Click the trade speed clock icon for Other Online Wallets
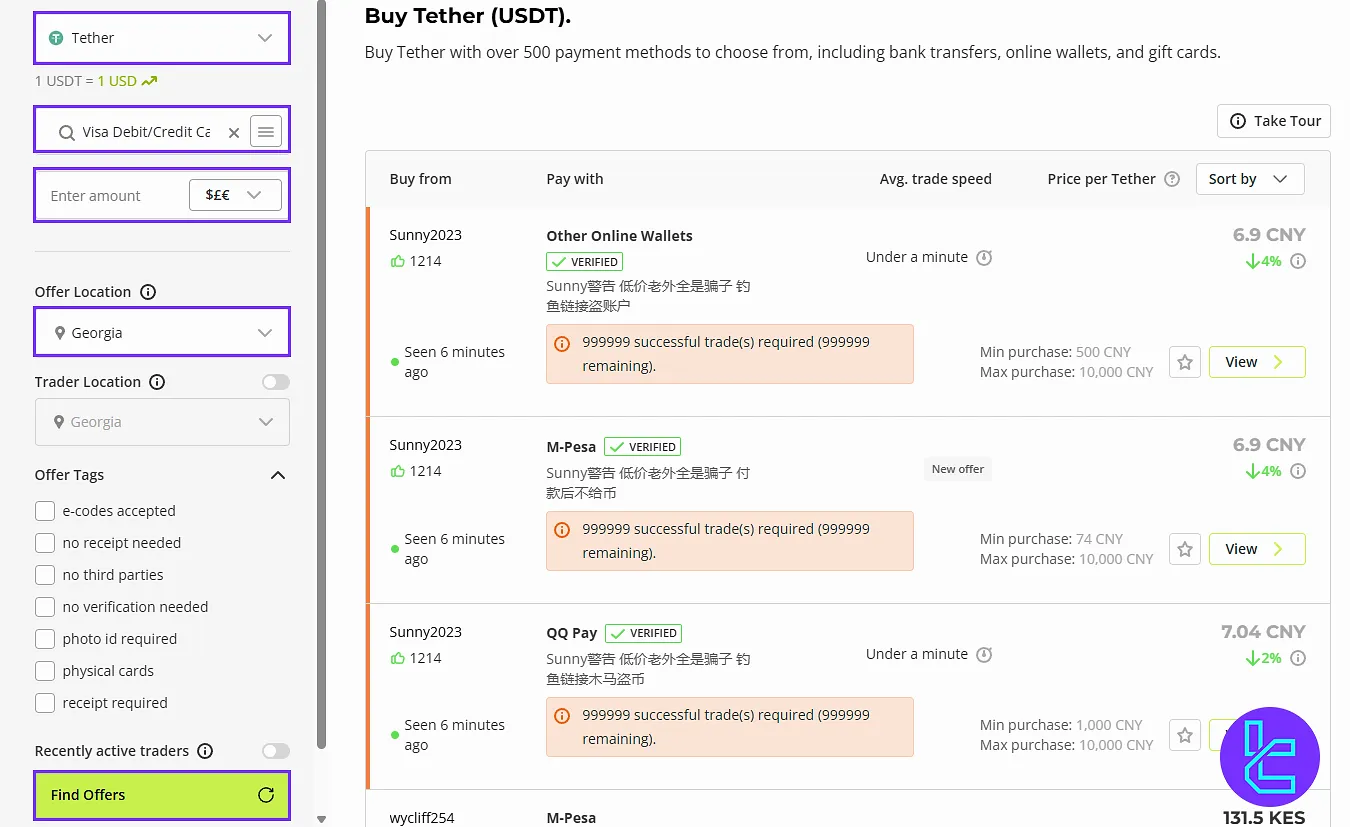Viewport: 1350px width, 827px height. pyautogui.click(x=984, y=258)
